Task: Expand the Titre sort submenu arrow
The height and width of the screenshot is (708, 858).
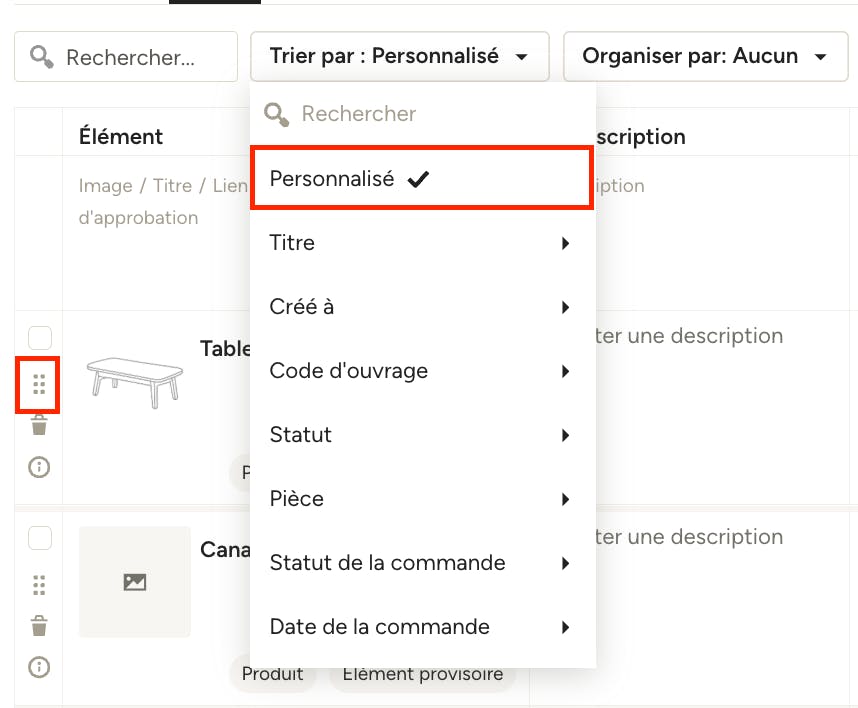Action: (x=566, y=243)
